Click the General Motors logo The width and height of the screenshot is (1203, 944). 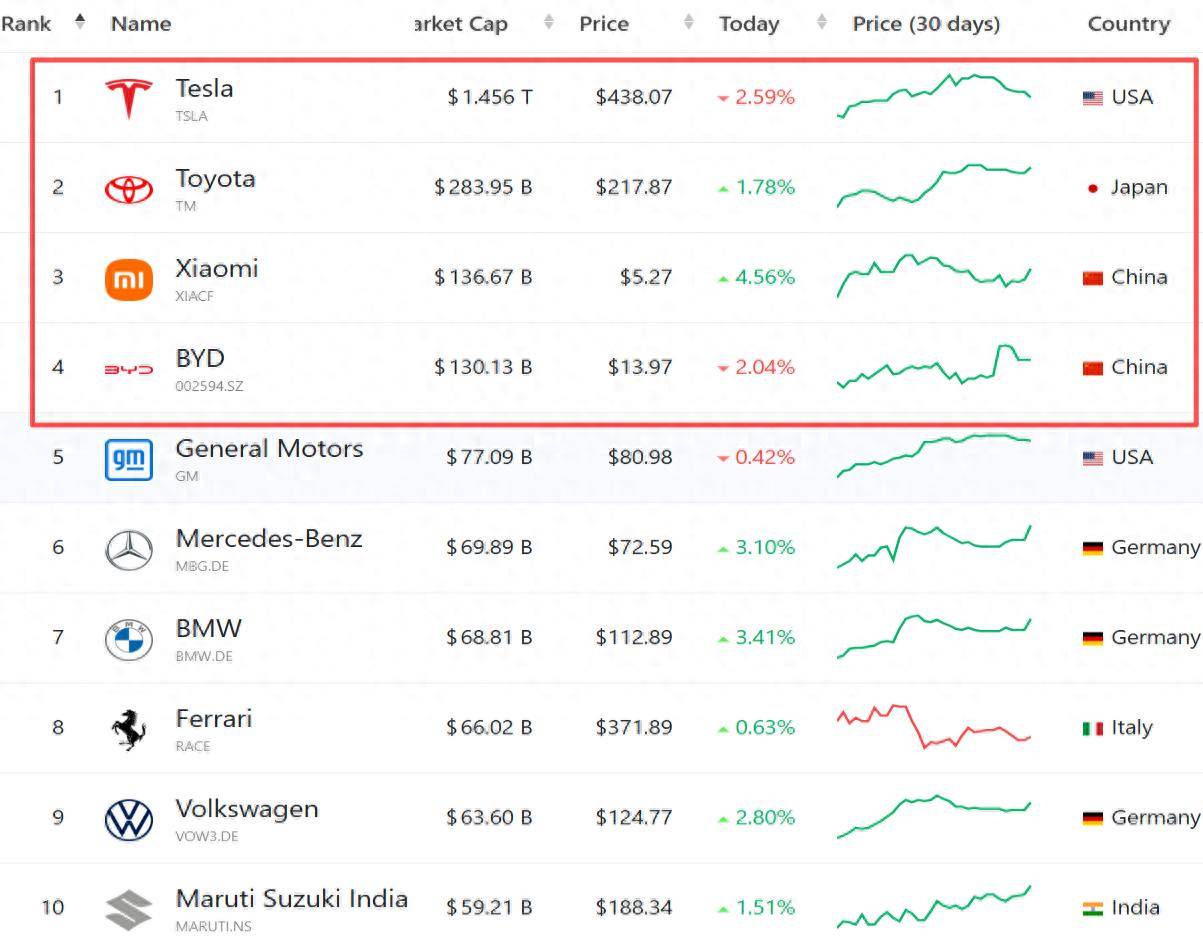tap(129, 459)
